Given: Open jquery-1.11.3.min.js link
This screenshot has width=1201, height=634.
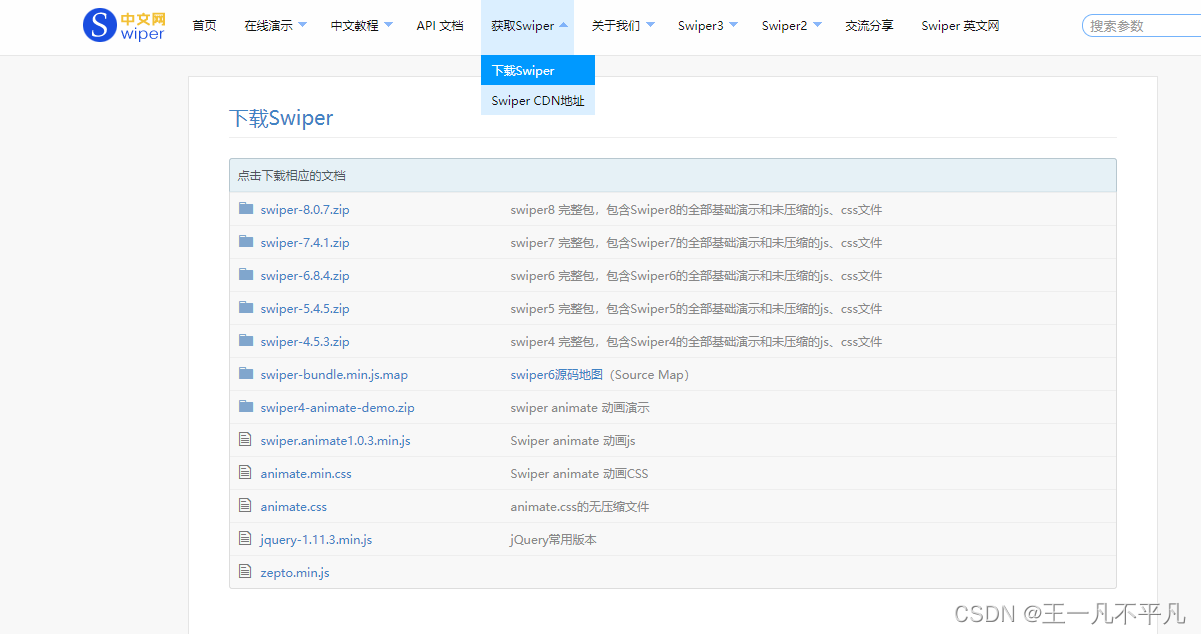Looking at the screenshot, I should [316, 540].
